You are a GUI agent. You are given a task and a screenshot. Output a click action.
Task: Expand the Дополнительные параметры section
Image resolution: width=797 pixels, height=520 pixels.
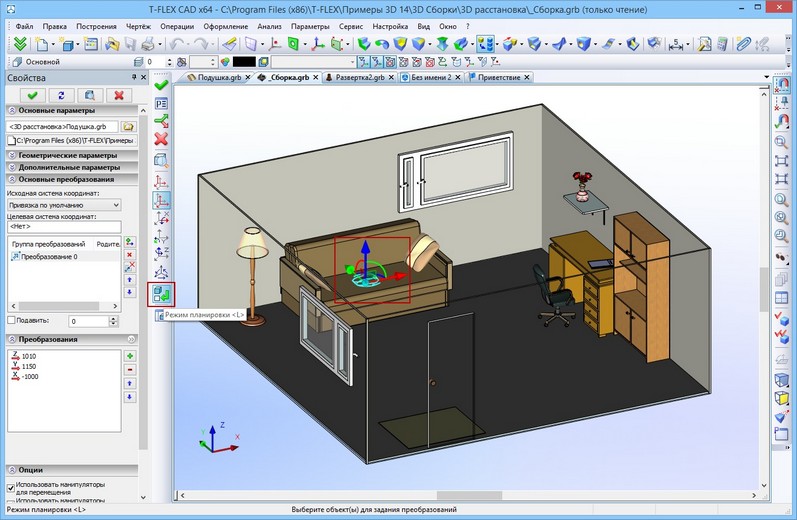point(71,167)
